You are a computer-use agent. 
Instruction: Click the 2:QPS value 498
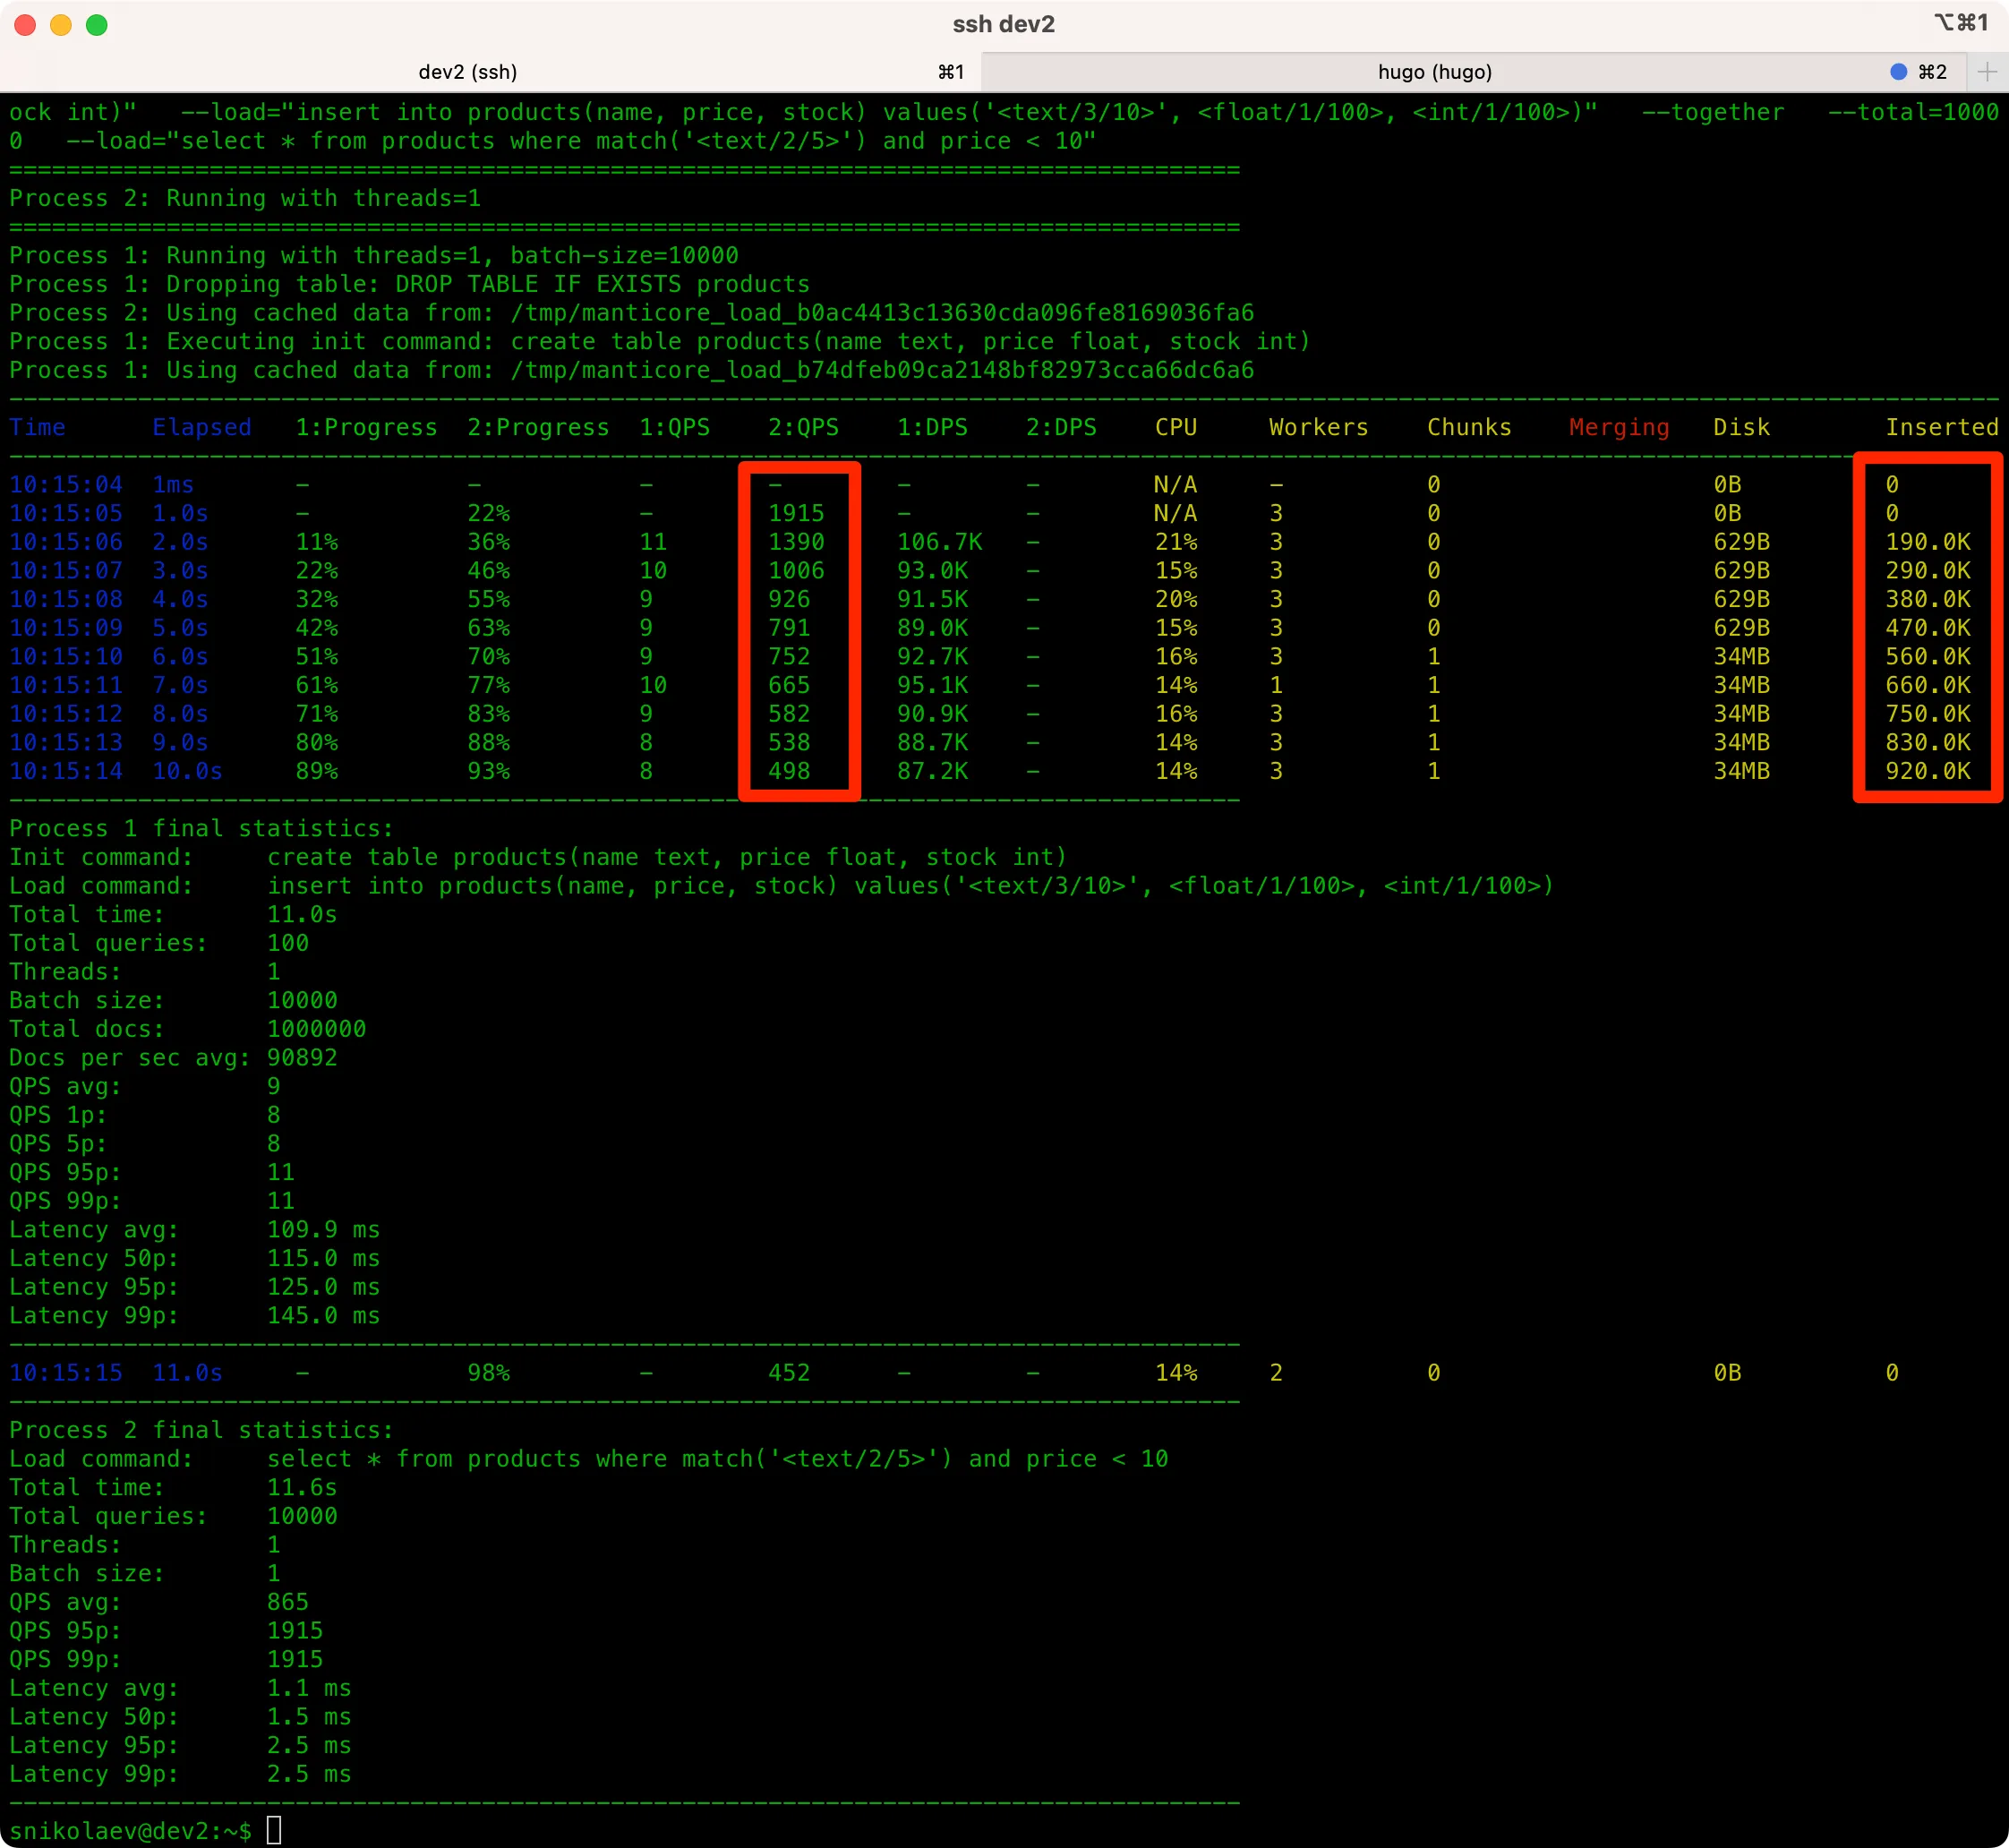point(789,771)
